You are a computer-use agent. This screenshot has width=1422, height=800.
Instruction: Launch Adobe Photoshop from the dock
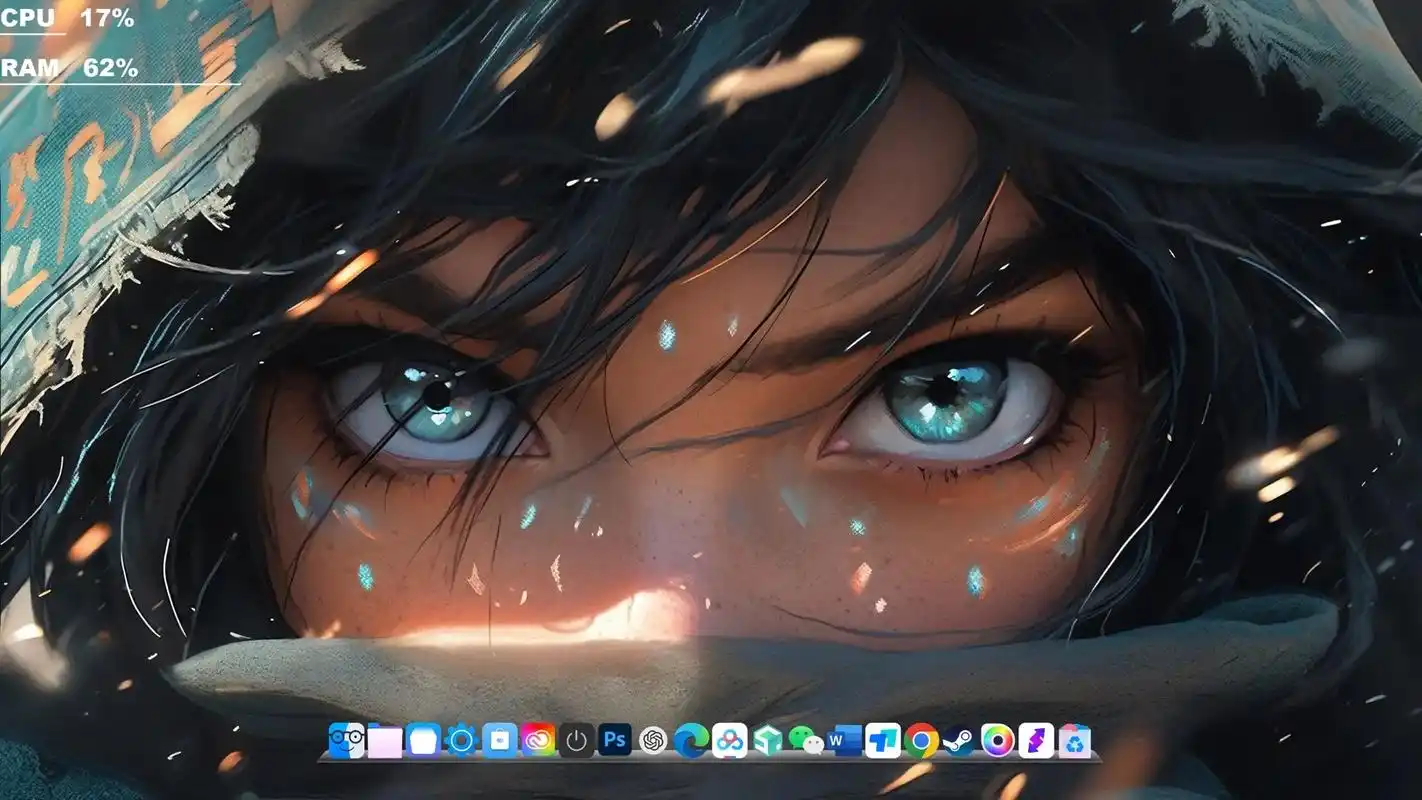615,740
